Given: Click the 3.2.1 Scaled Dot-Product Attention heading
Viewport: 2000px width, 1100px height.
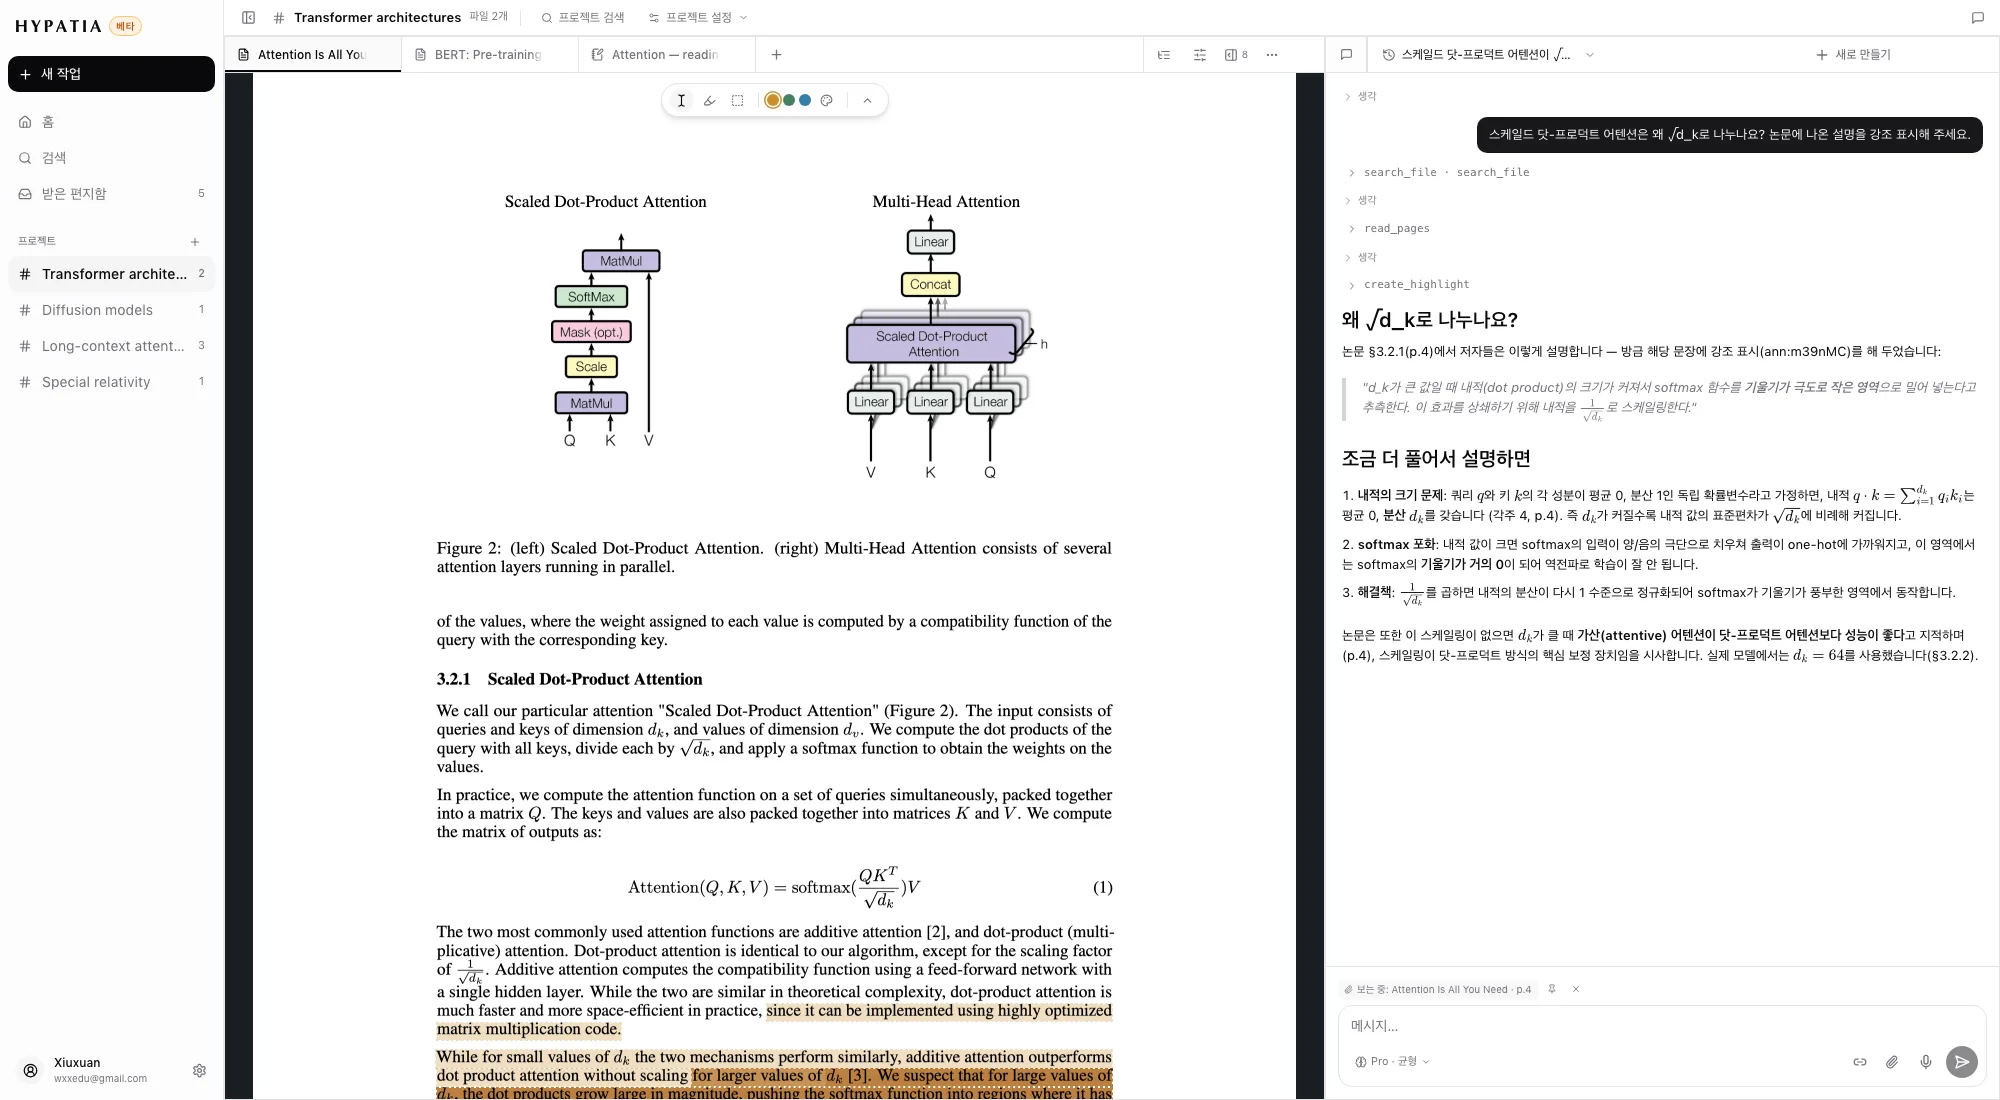Looking at the screenshot, I should tap(569, 680).
